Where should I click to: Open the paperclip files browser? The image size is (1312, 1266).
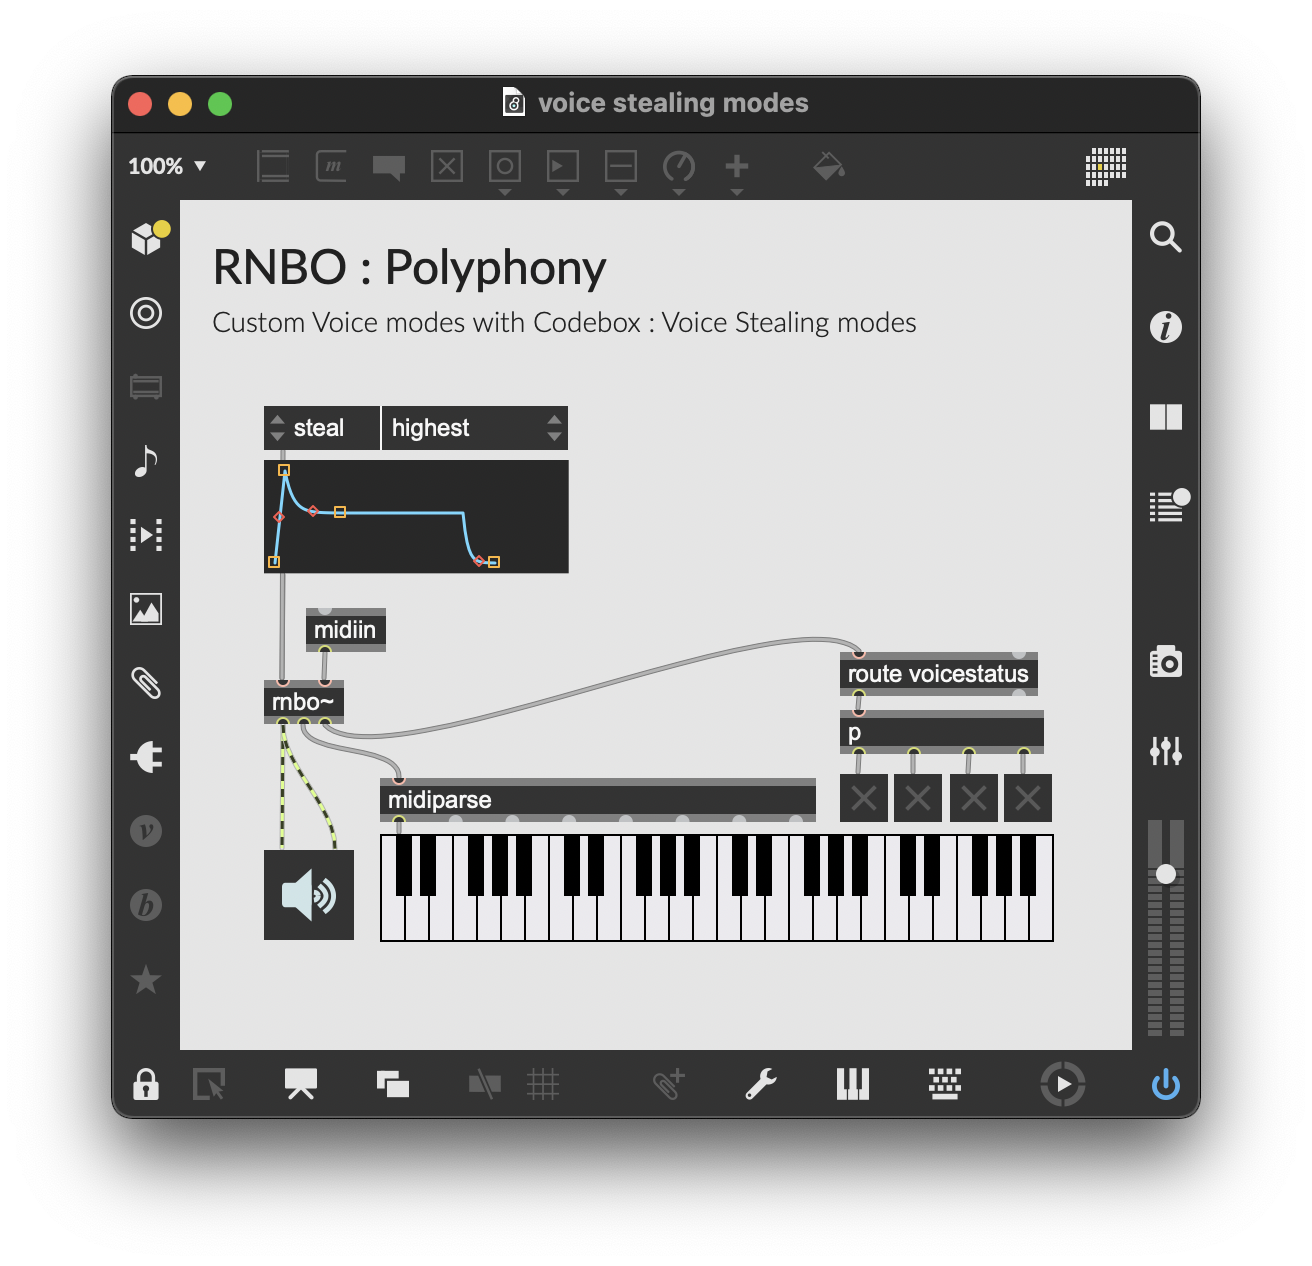(146, 683)
